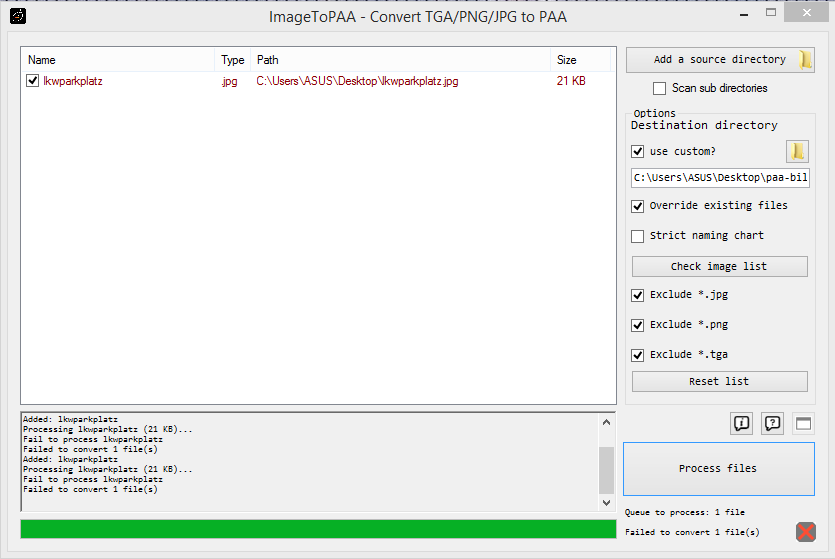
Task: Disable Override existing files
Action: coord(638,206)
